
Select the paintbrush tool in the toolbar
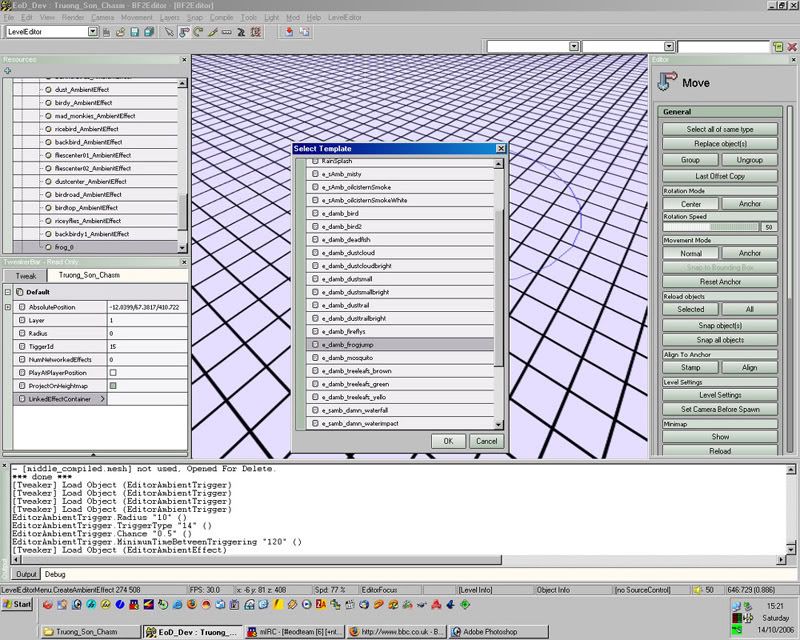(212, 32)
